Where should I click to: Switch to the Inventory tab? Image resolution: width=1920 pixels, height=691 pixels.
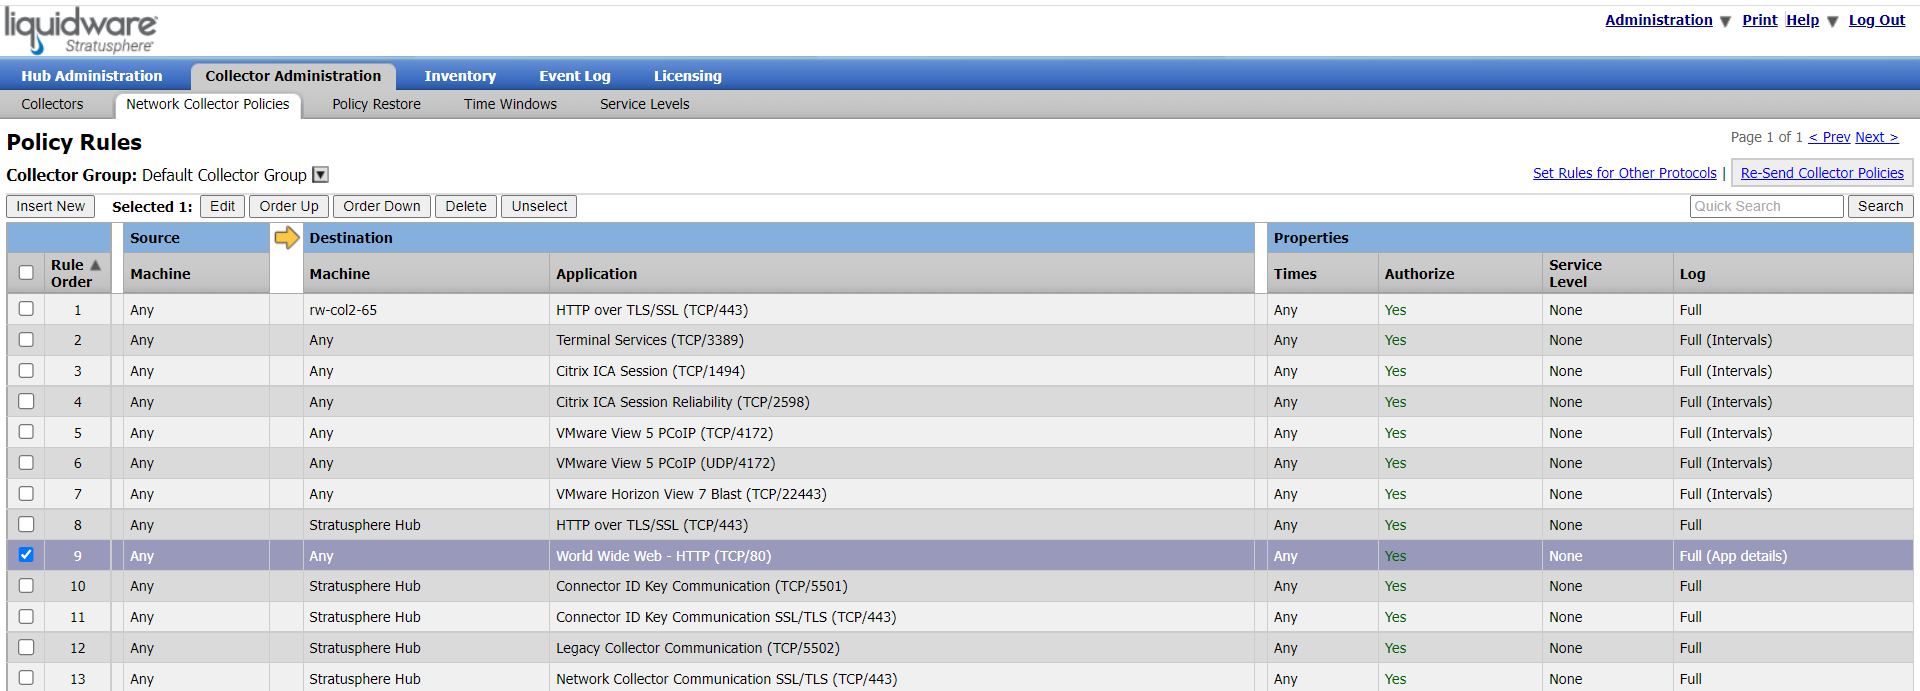460,76
